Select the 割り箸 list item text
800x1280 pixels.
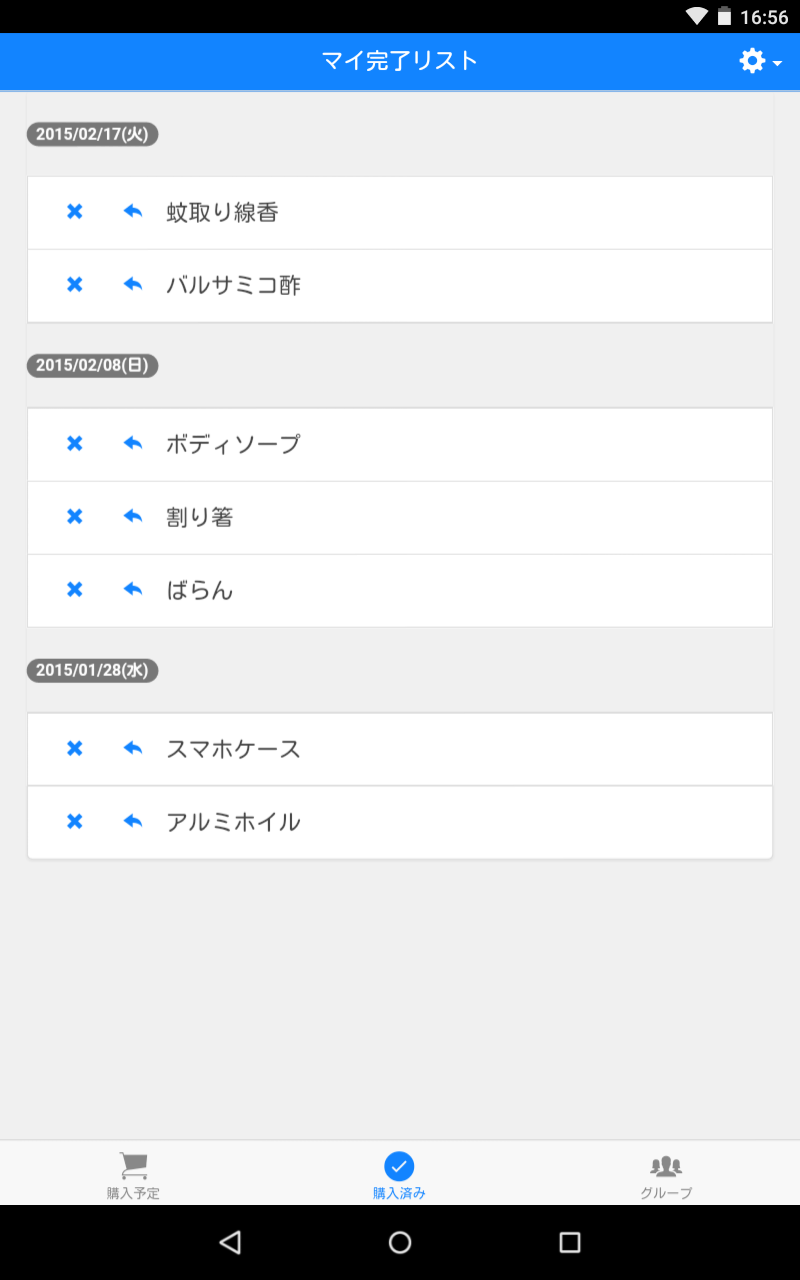pyautogui.click(x=200, y=517)
